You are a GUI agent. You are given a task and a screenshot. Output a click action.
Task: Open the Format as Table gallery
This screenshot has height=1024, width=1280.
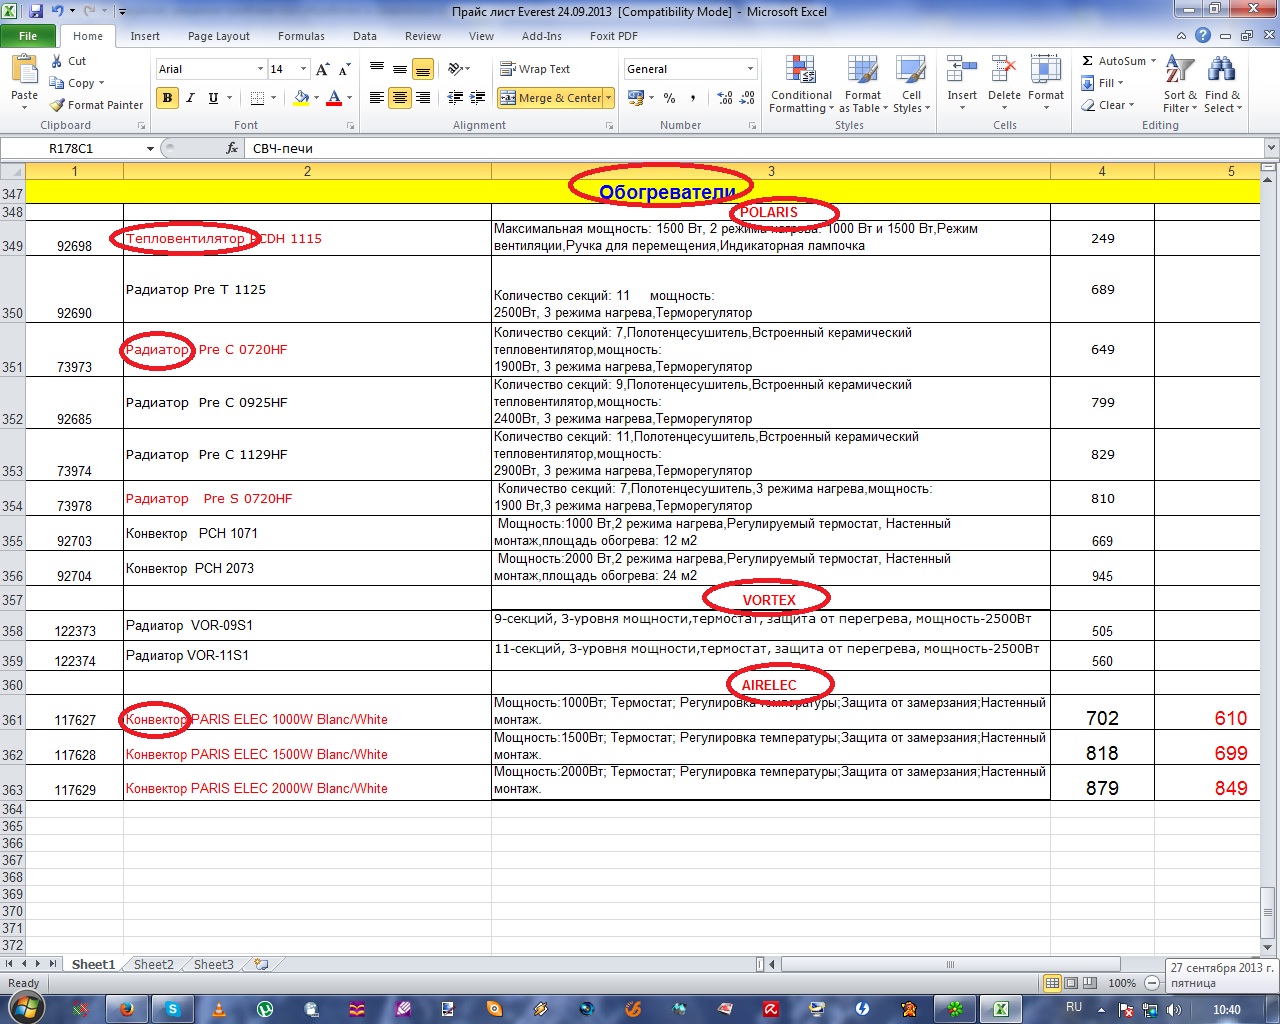click(863, 85)
